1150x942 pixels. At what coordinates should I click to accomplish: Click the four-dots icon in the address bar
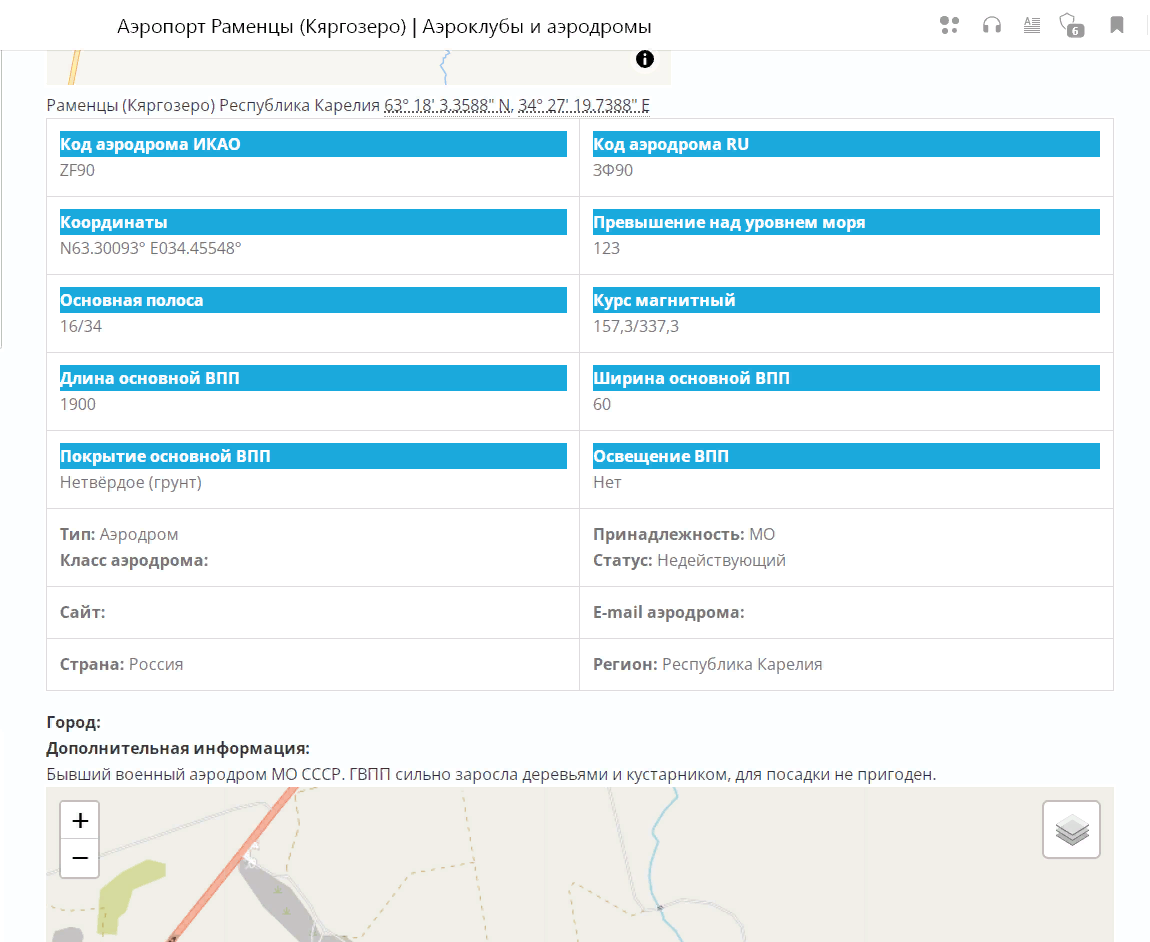click(949, 26)
